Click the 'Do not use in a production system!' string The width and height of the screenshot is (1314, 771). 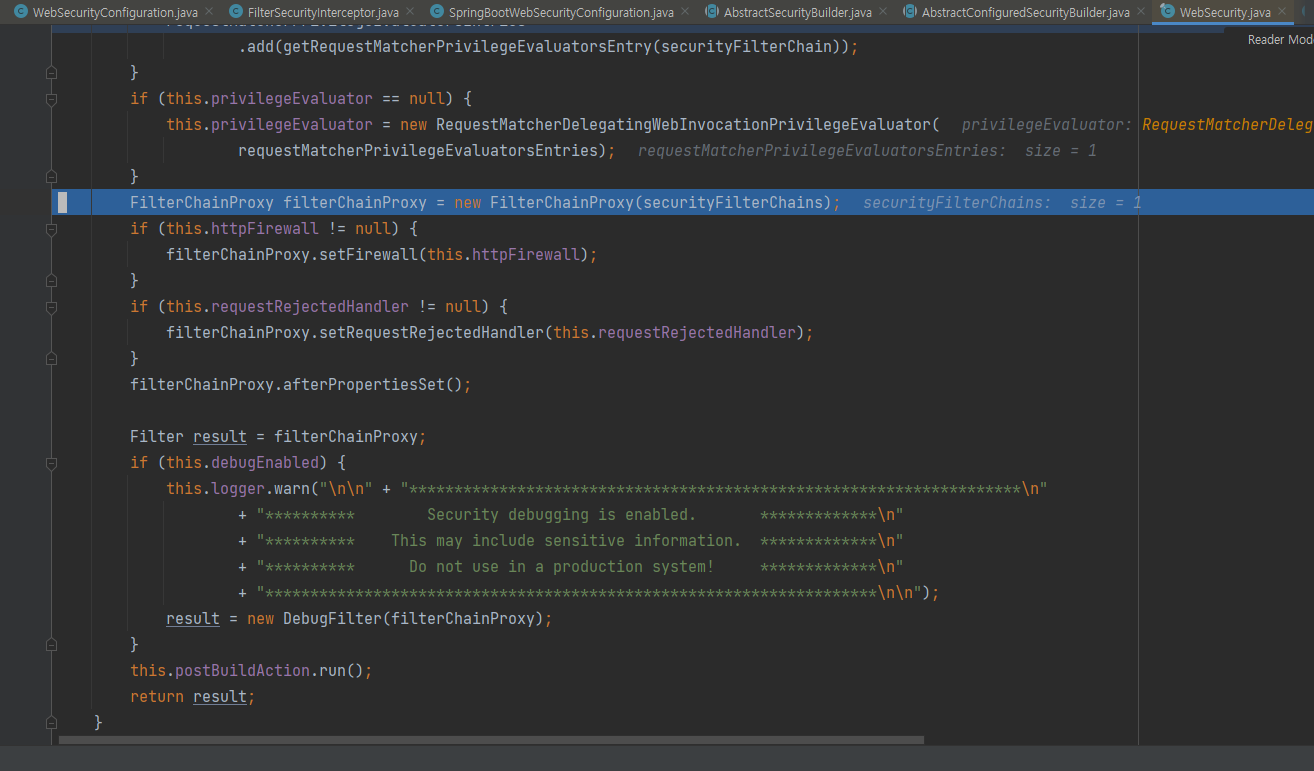click(x=562, y=567)
